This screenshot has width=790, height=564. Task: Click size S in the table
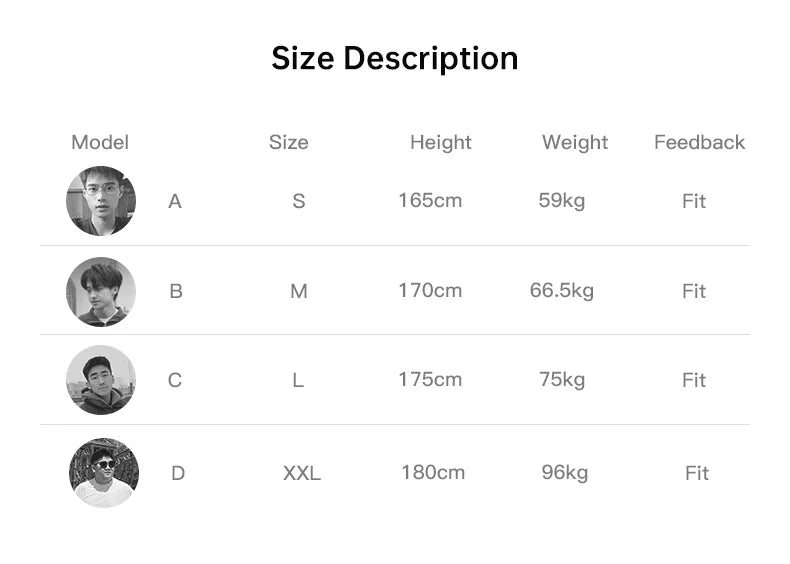(299, 201)
